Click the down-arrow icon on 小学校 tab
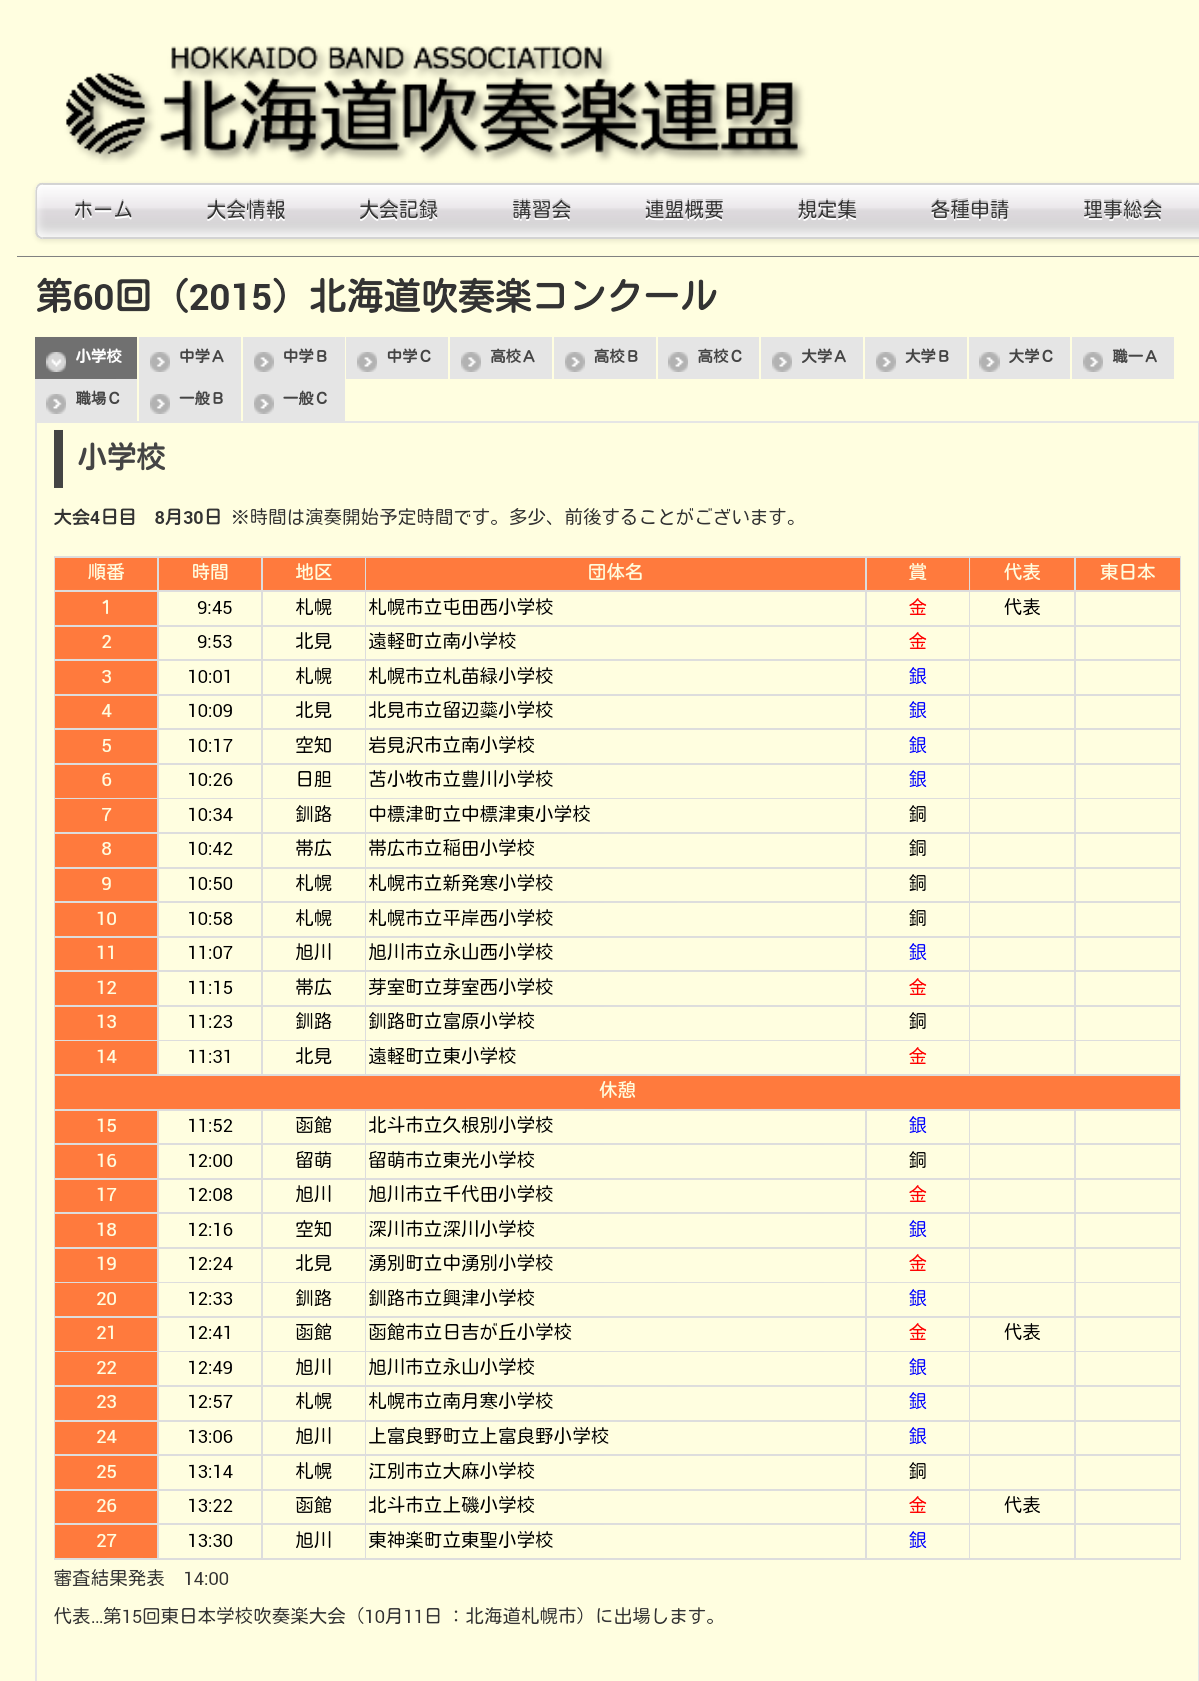This screenshot has height=1681, width=1199. [57, 361]
